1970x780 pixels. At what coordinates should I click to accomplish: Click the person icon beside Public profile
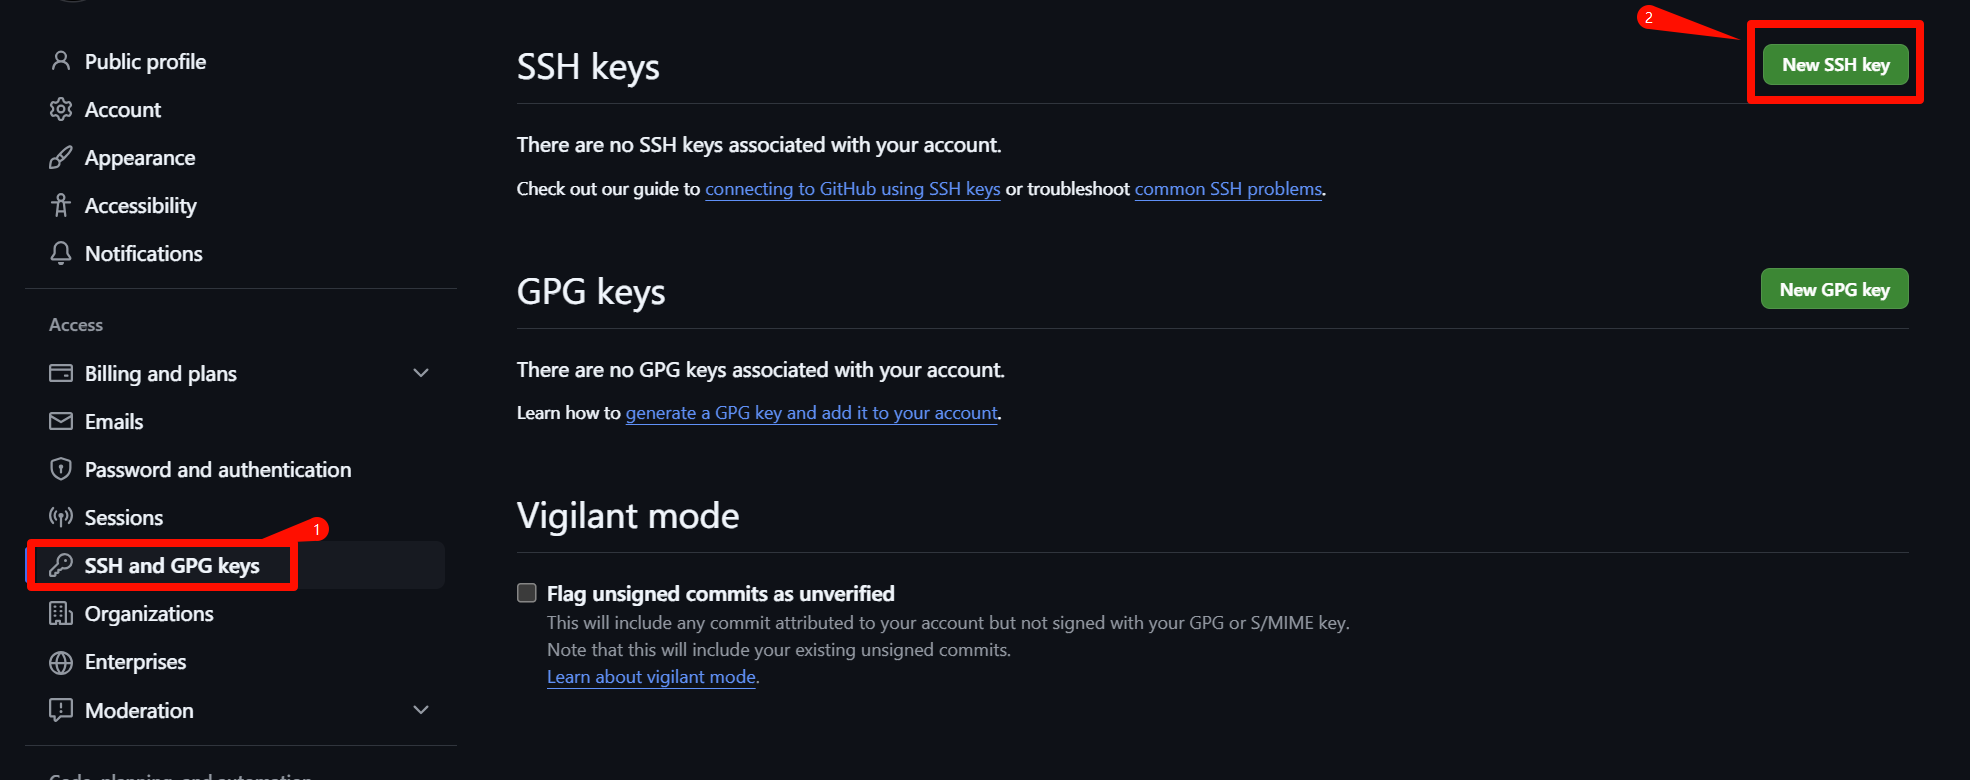61,61
